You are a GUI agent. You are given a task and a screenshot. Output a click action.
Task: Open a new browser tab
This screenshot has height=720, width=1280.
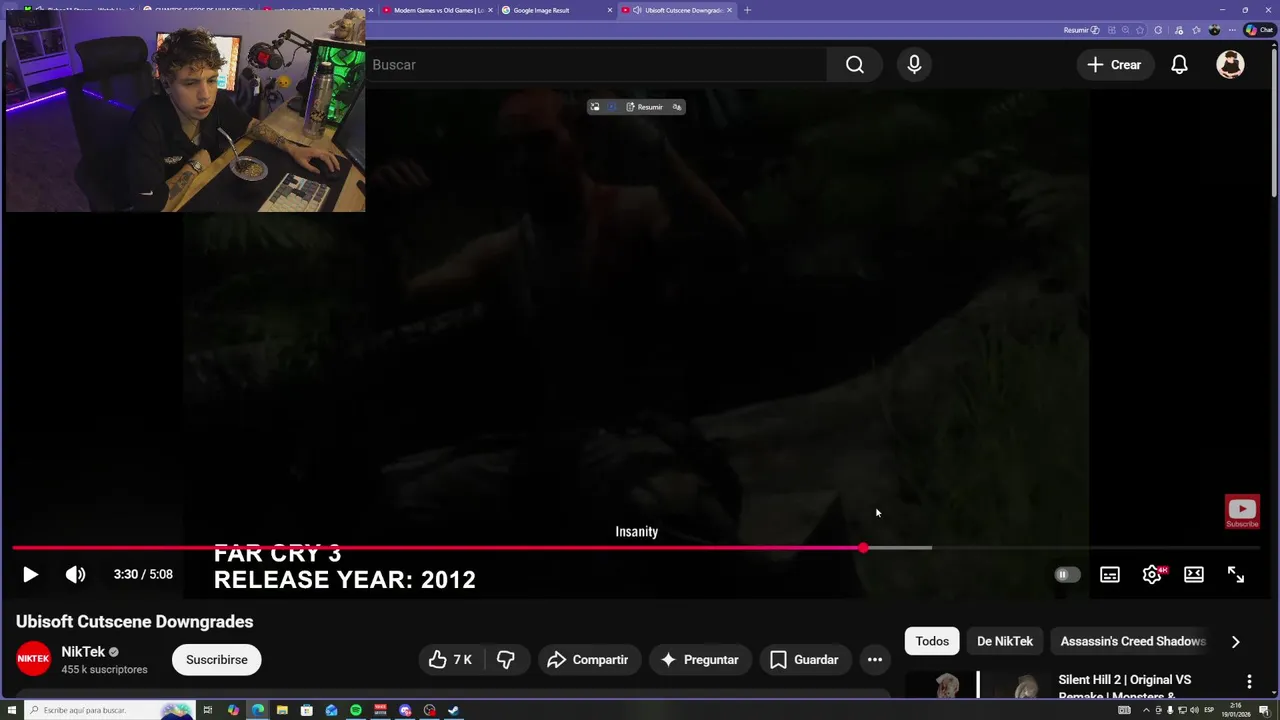point(747,10)
